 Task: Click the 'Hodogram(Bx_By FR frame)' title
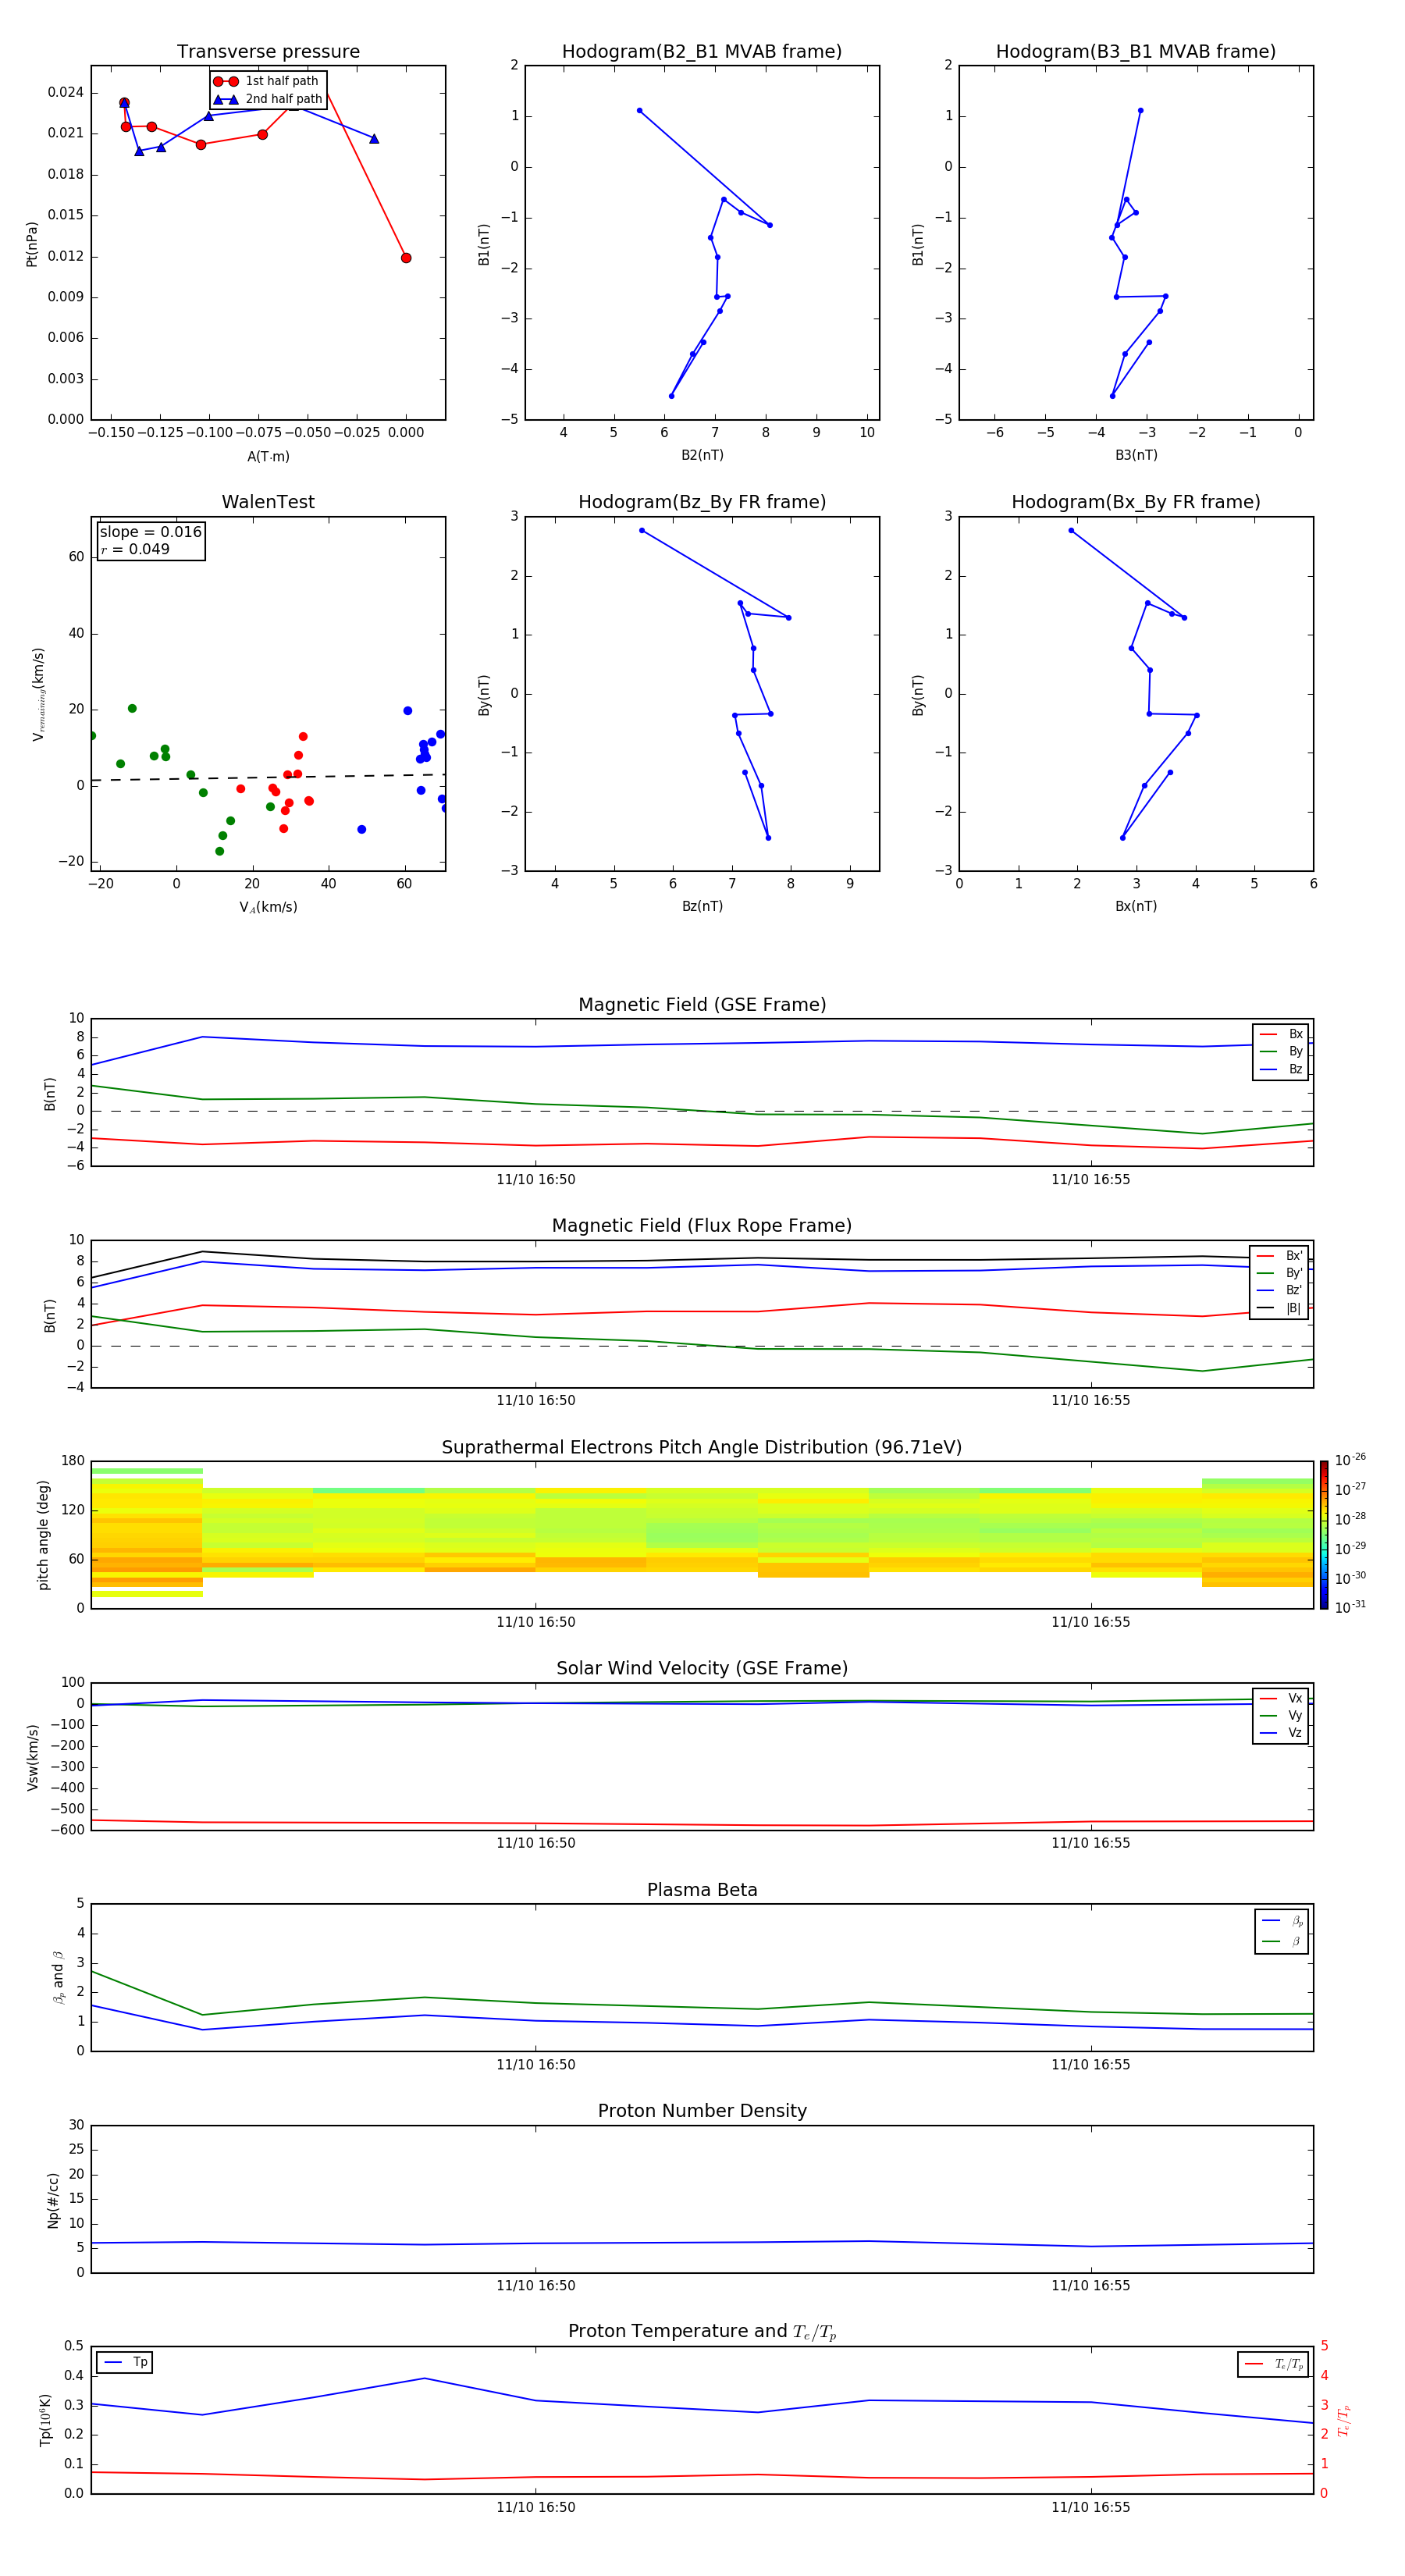pyautogui.click(x=1135, y=502)
